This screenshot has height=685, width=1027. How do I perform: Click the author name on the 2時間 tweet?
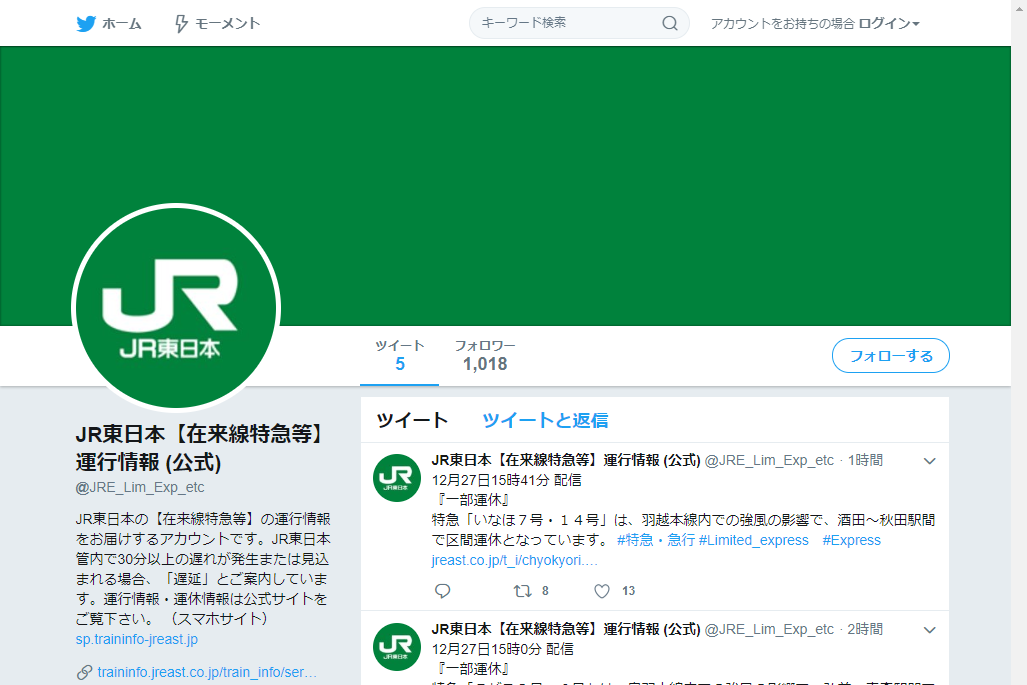tap(566, 629)
